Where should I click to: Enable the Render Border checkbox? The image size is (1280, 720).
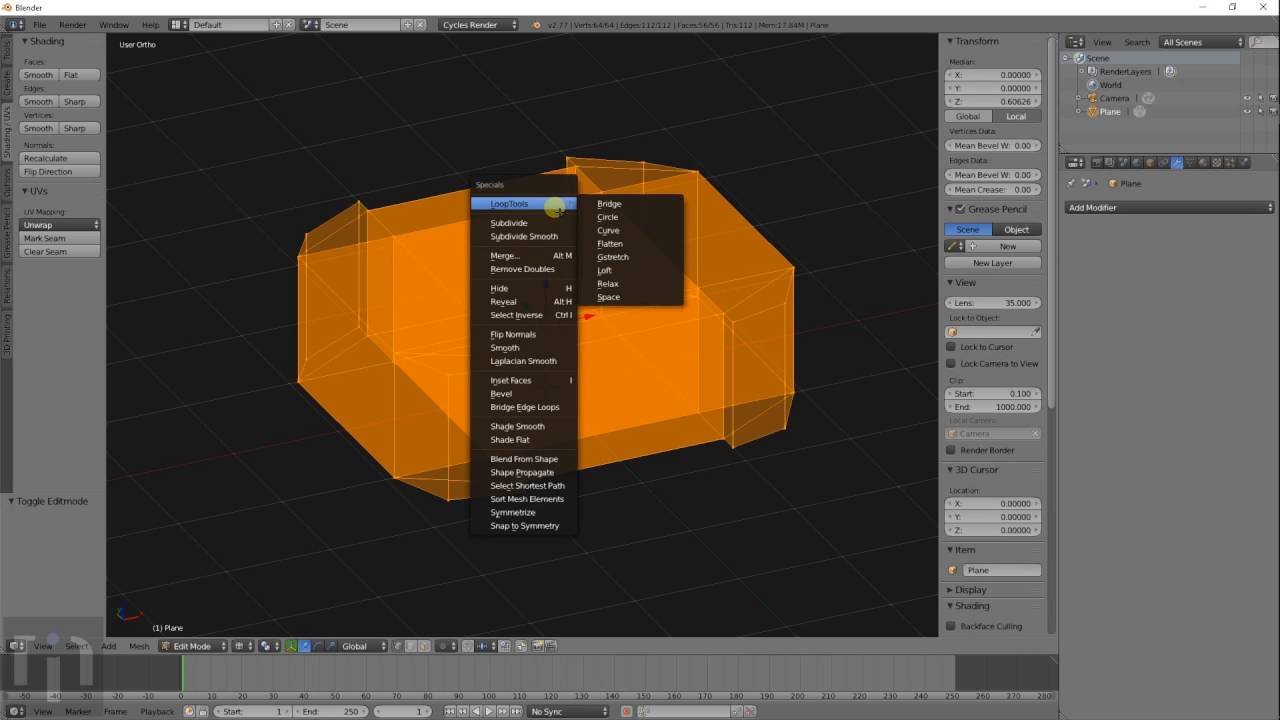951,450
